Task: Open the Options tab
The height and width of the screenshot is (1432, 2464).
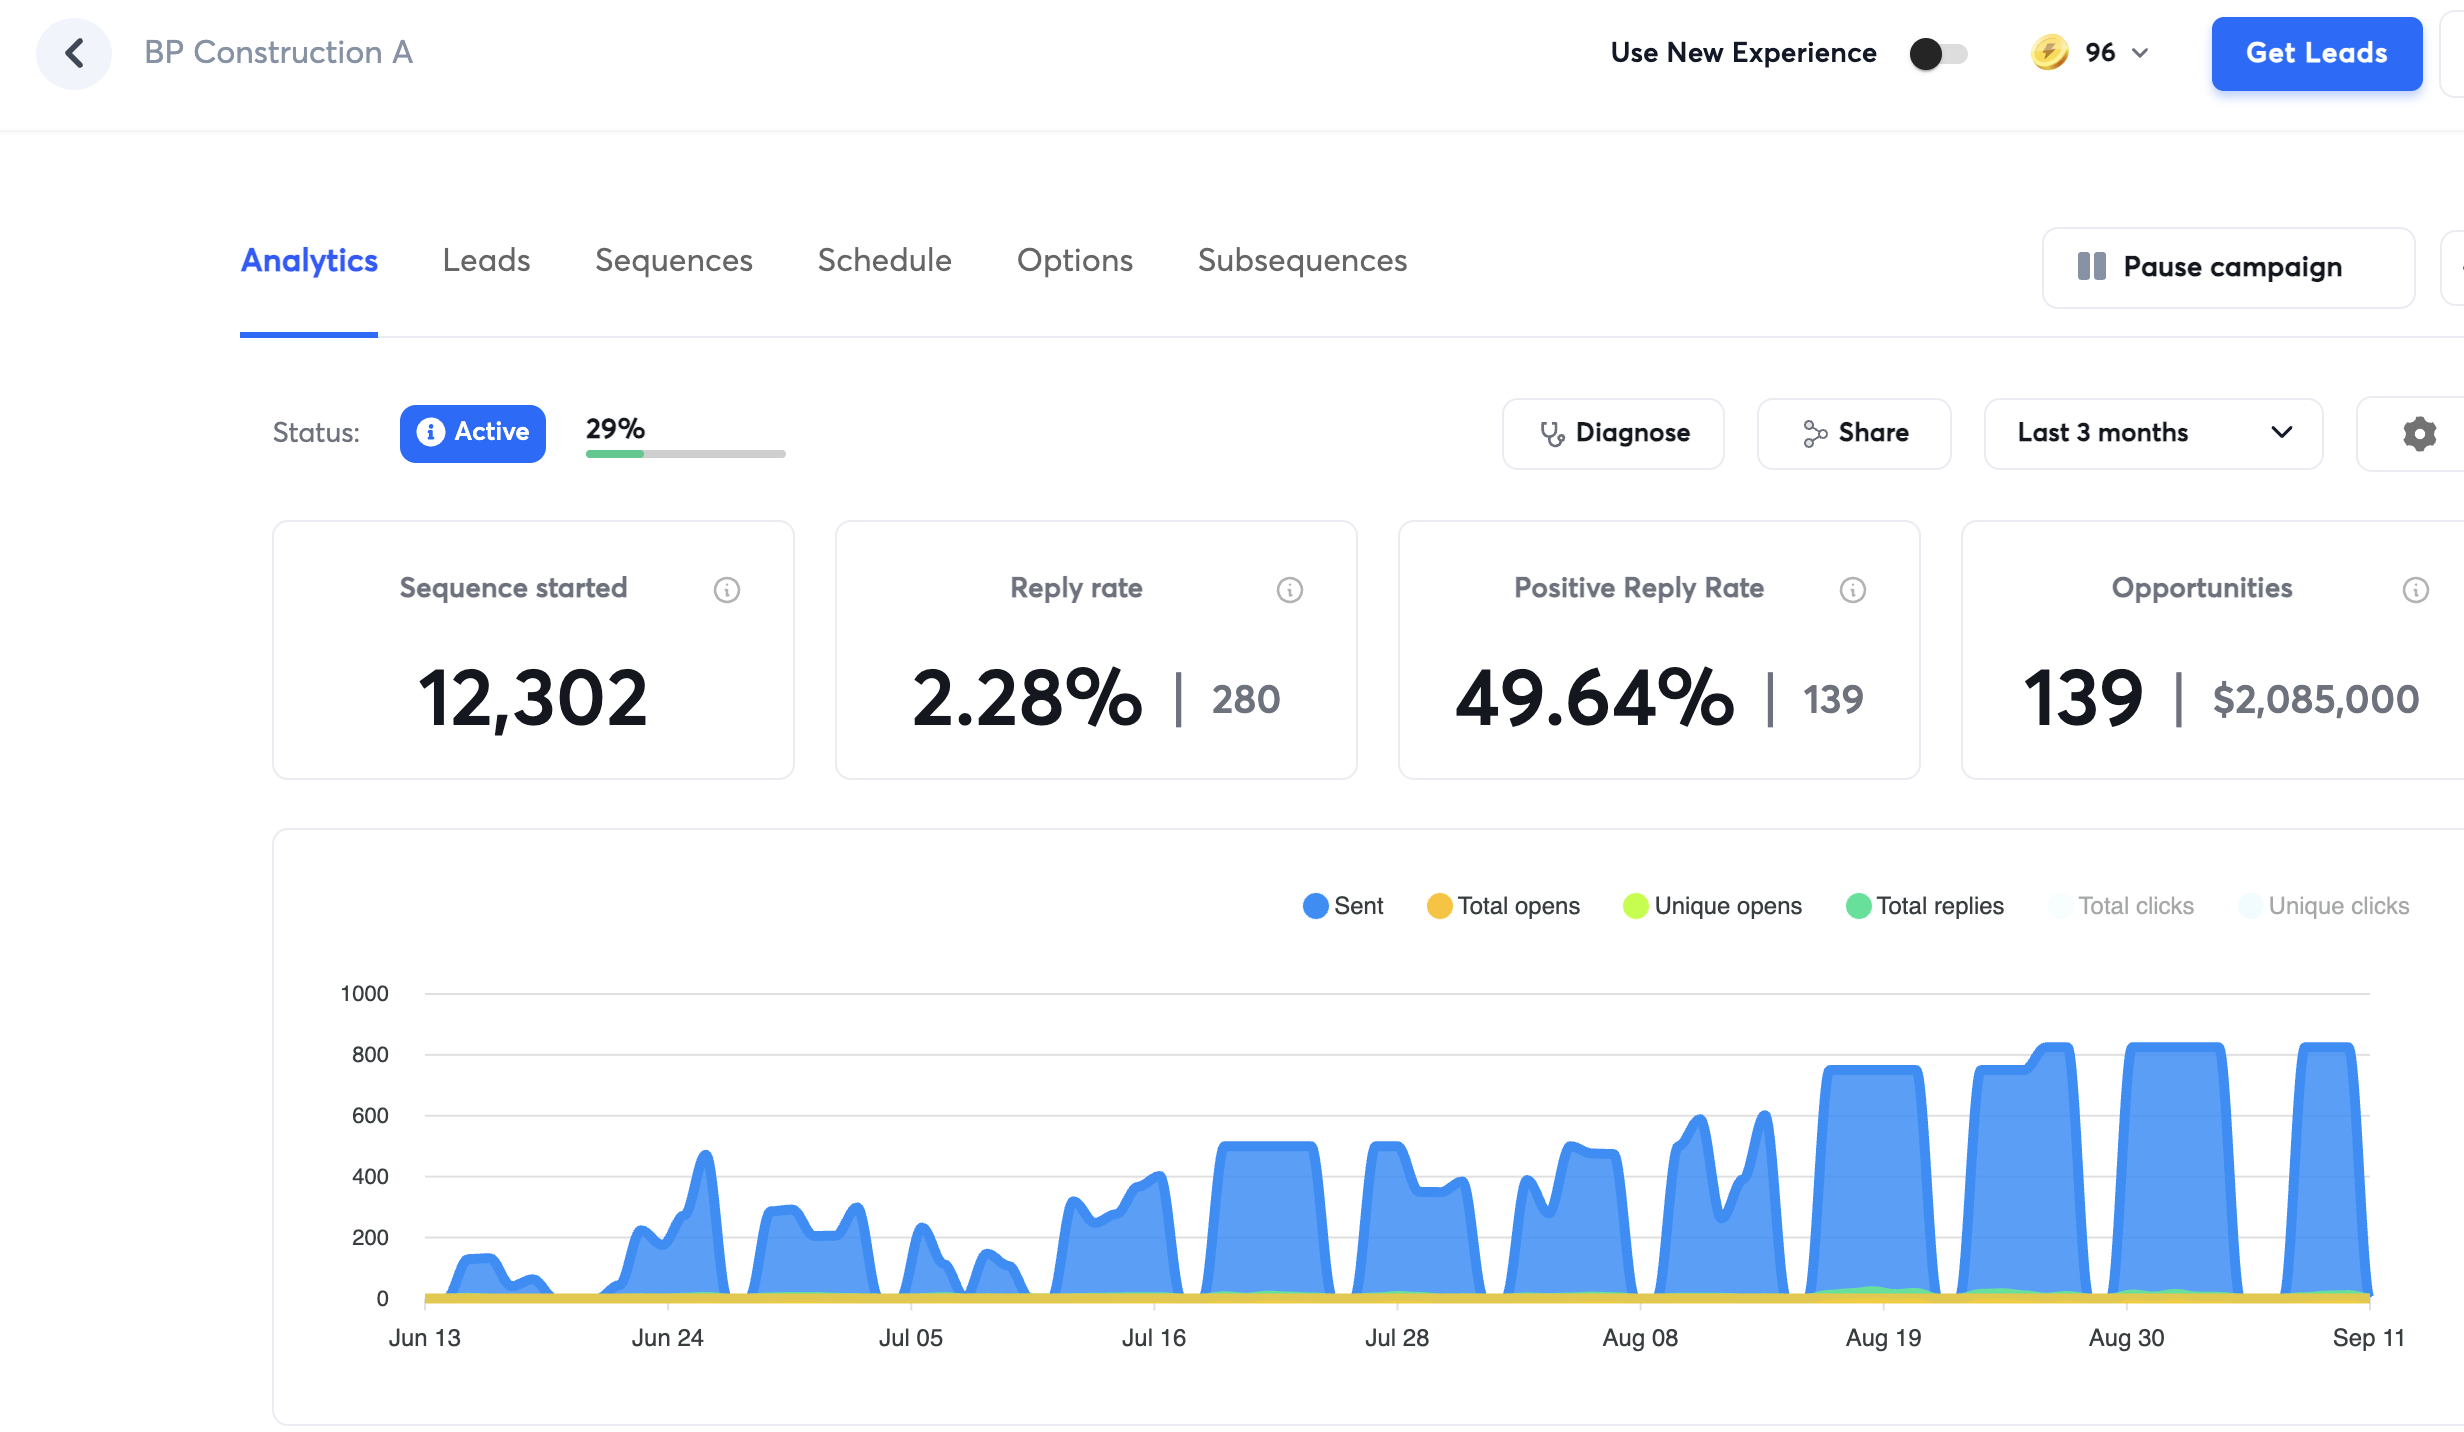Action: pos(1075,261)
